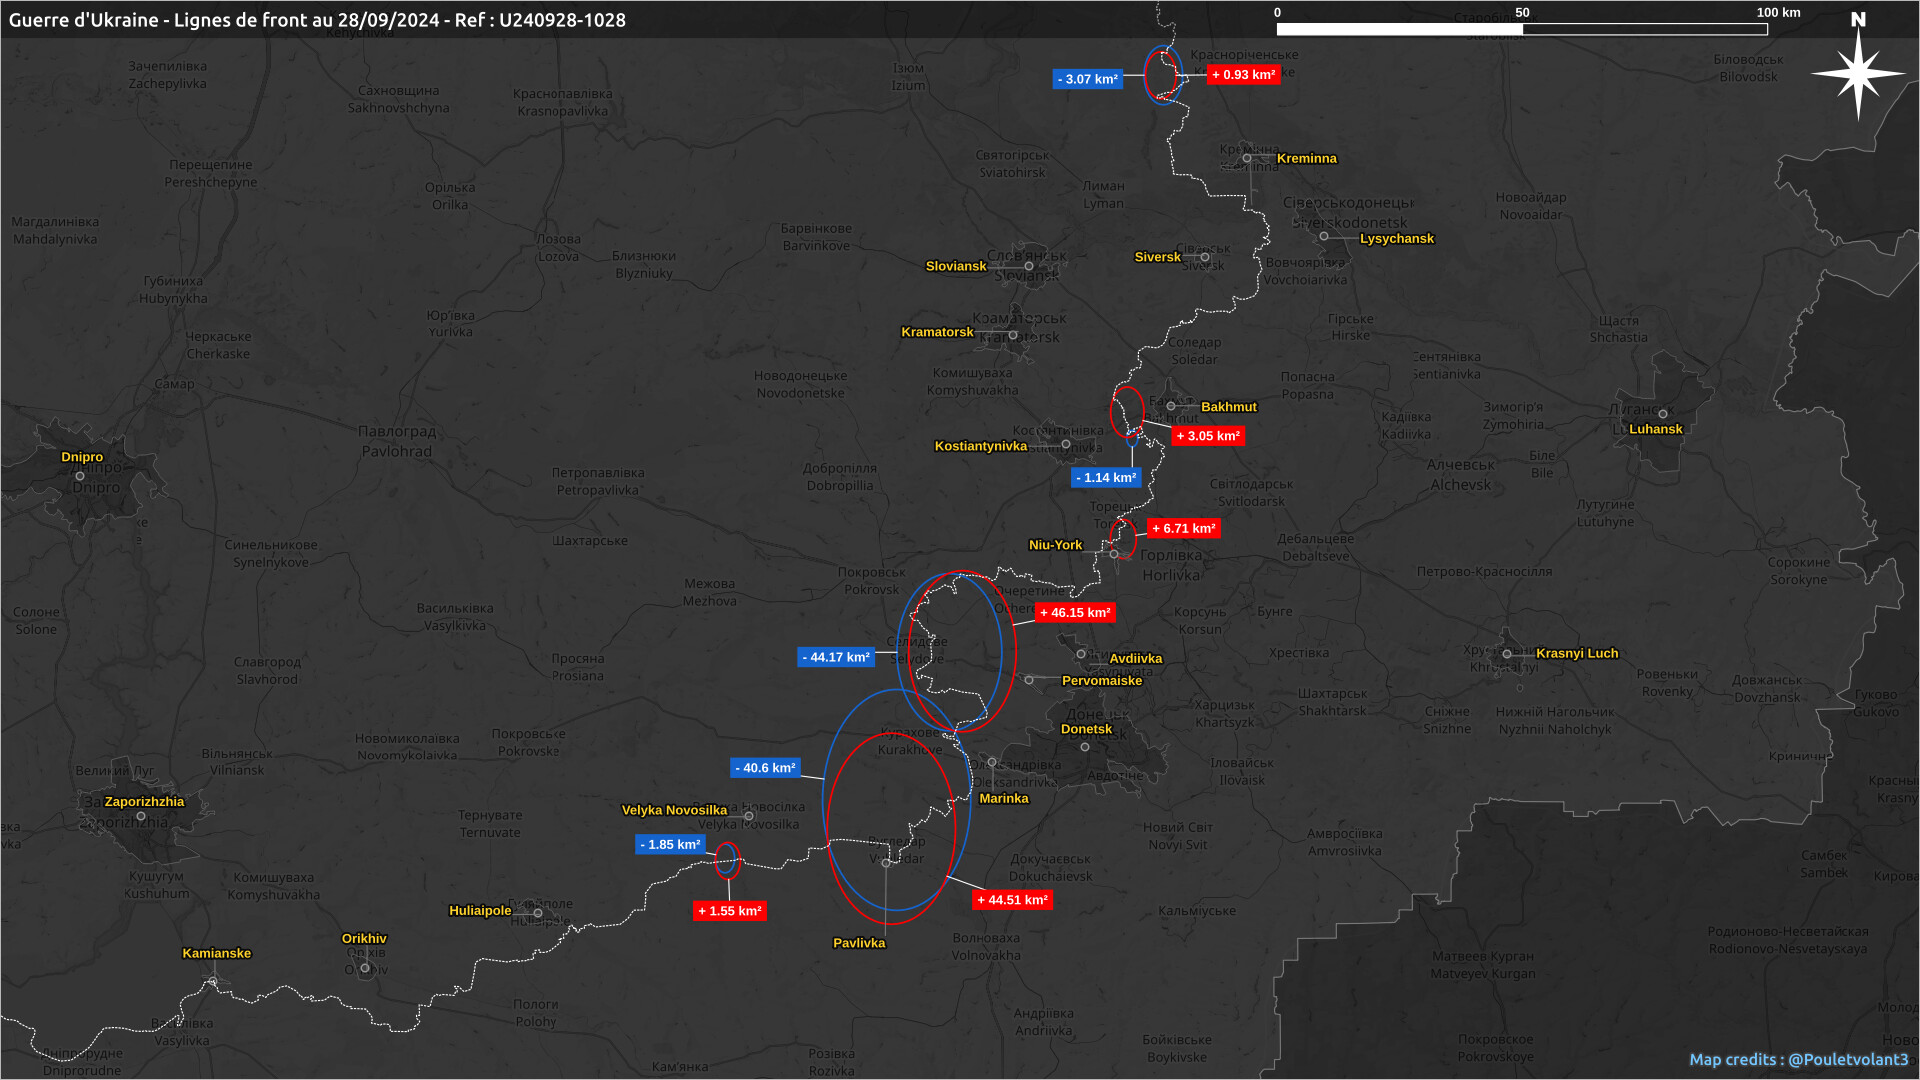The height and width of the screenshot is (1080, 1920).
Task: Click the Krasnyi Luch city marker
Action: [x=1507, y=654]
